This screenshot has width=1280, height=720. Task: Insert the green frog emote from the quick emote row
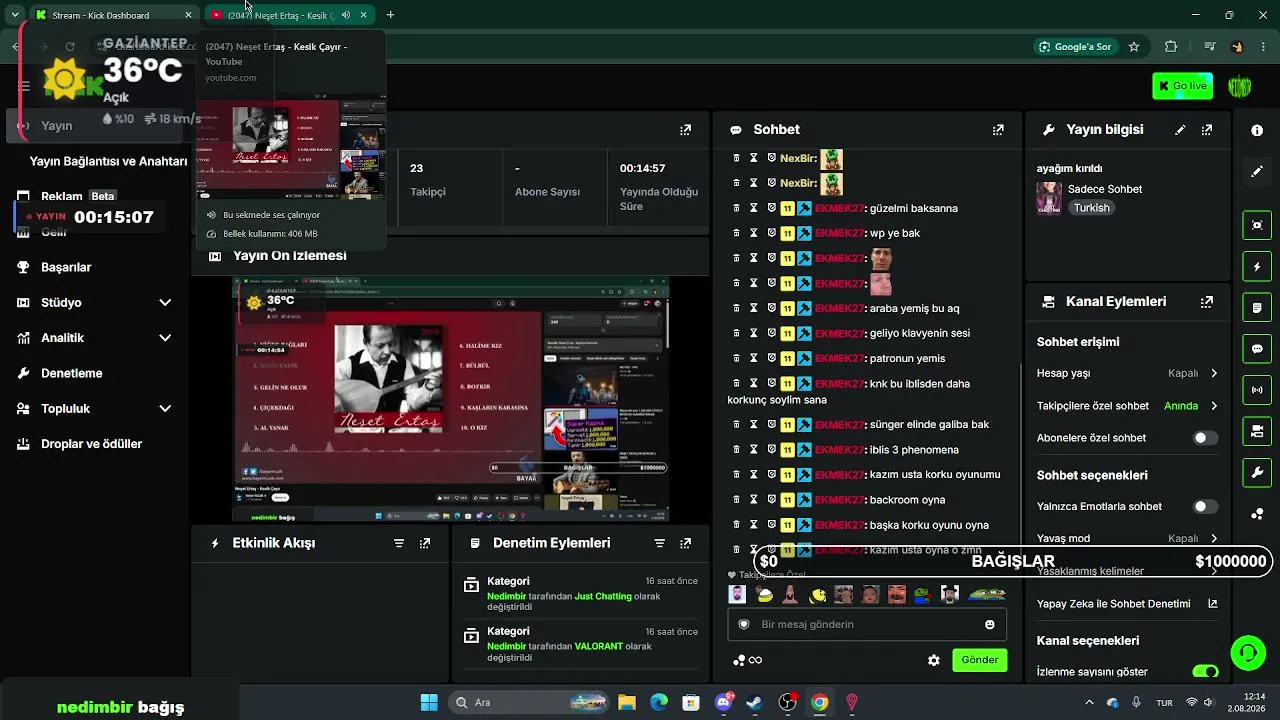point(922,595)
